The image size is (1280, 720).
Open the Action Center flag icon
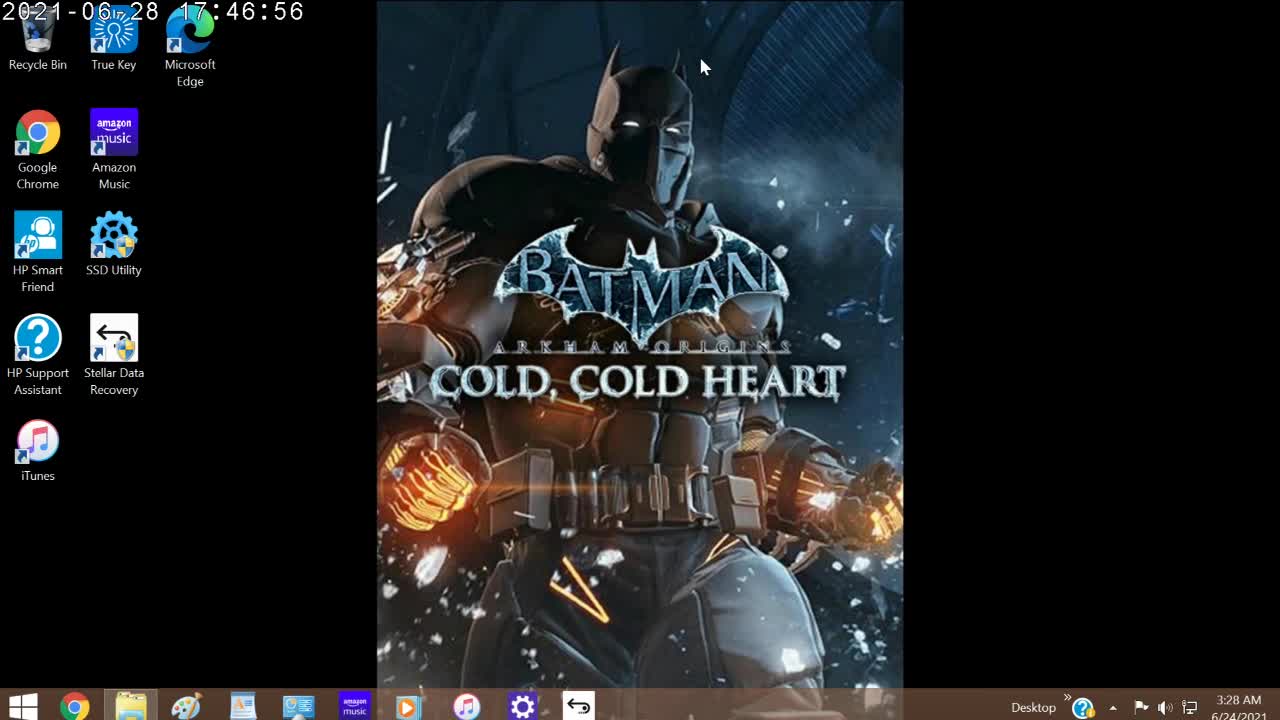(1141, 708)
